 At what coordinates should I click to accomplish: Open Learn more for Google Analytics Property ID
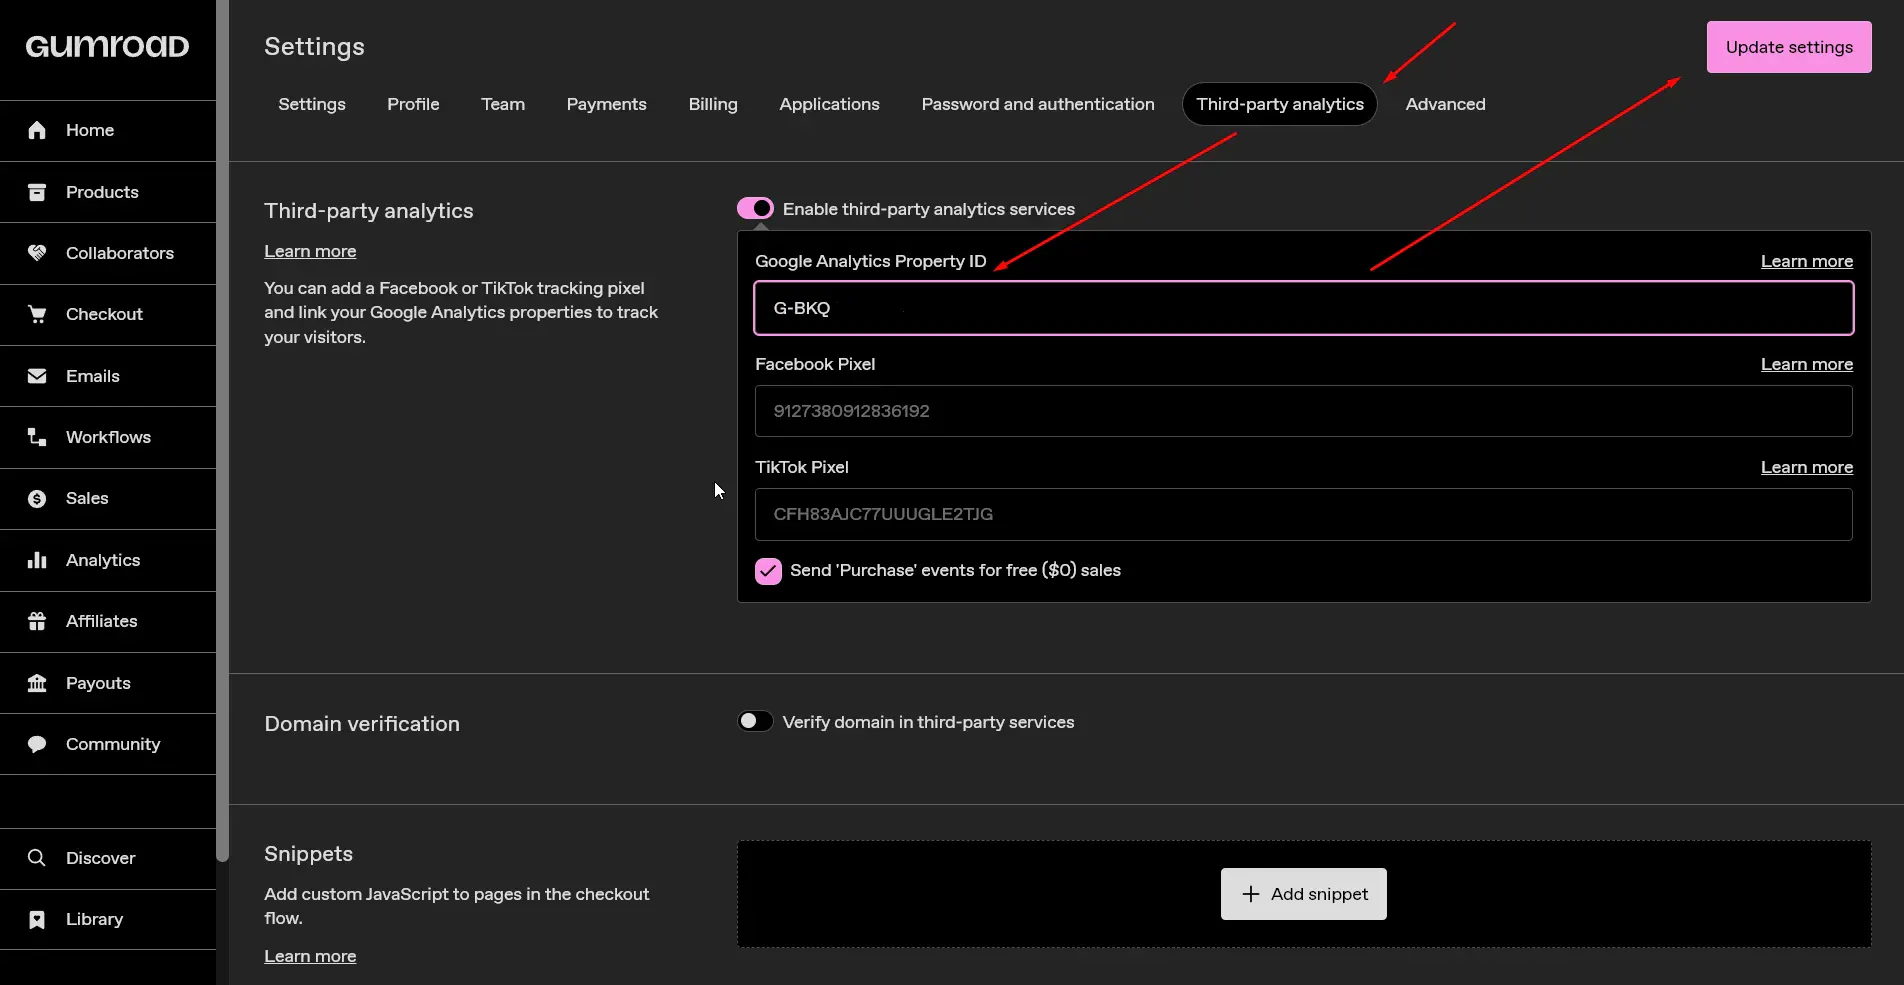(1806, 261)
